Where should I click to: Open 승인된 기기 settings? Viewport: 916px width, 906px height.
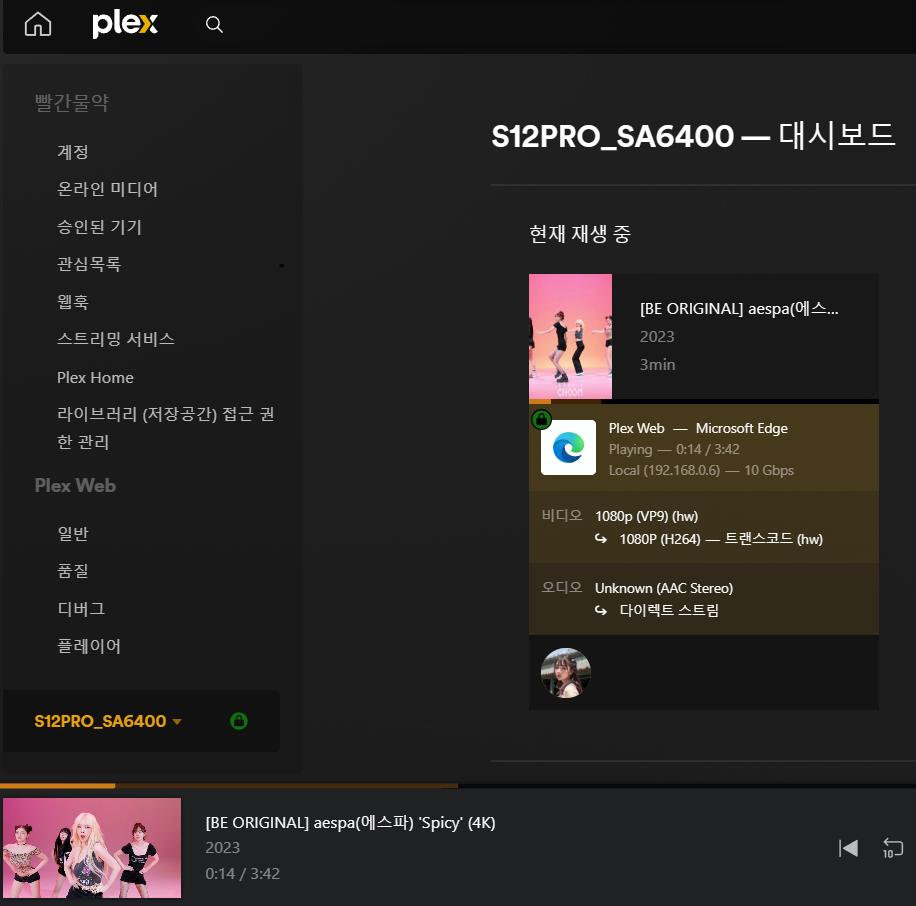pyautogui.click(x=100, y=227)
